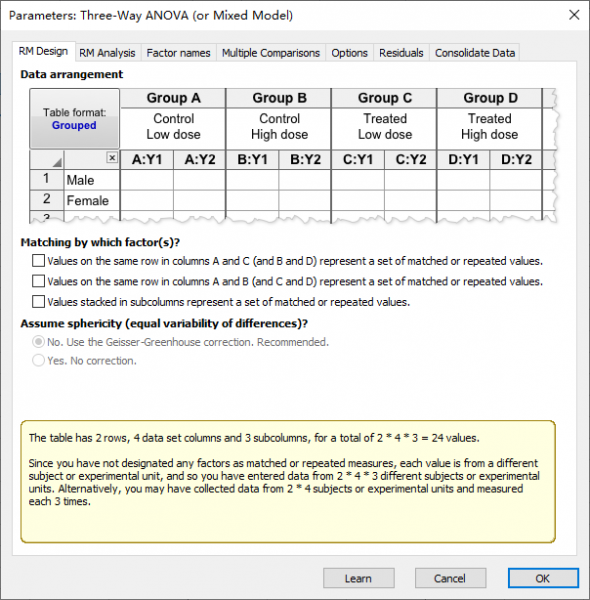Click Treated High dose label under Group D
Screen dimensions: 590x600
[x=490, y=127]
